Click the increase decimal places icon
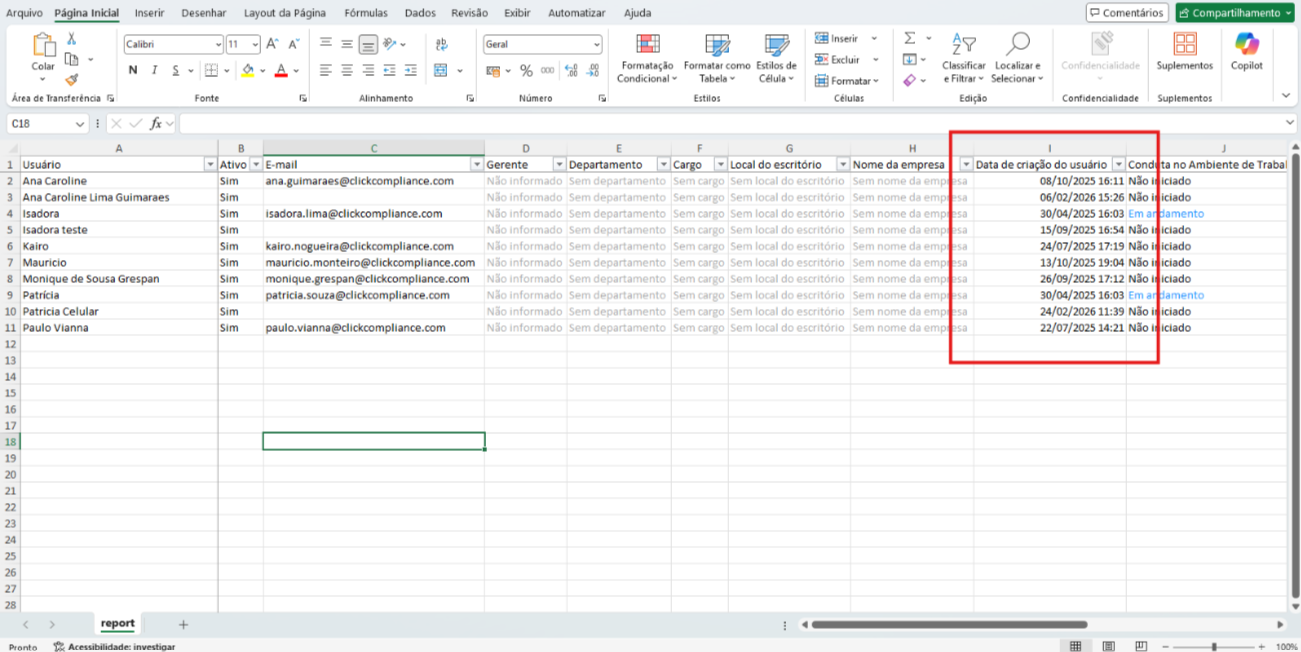The image size is (1301, 652). [572, 71]
